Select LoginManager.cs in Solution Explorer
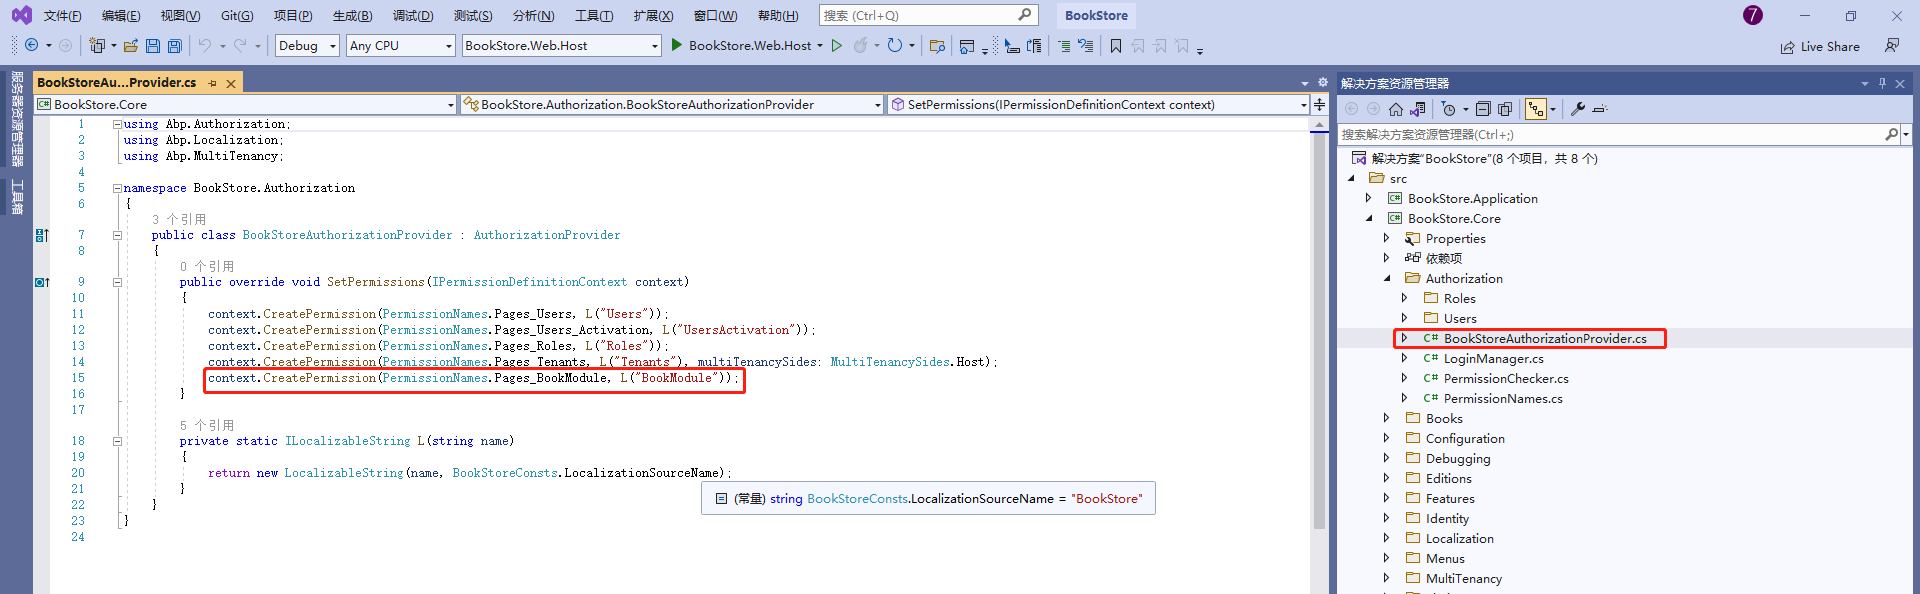 coord(1493,359)
